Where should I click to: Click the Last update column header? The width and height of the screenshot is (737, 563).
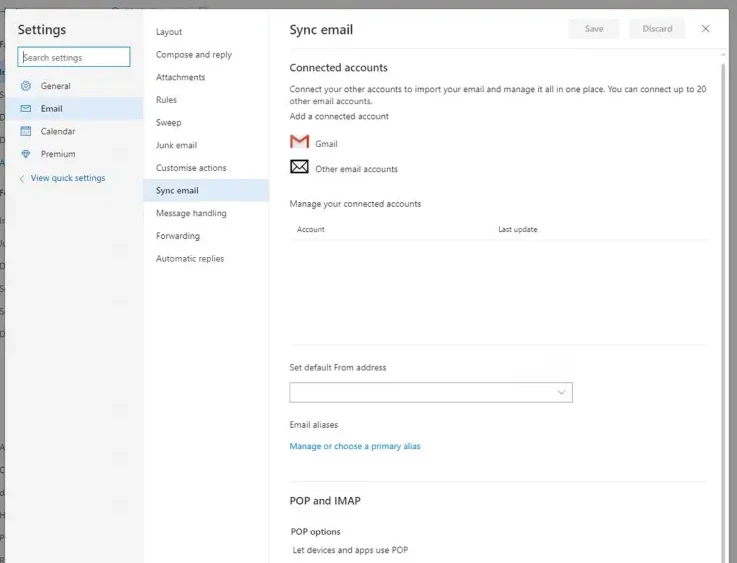[517, 229]
